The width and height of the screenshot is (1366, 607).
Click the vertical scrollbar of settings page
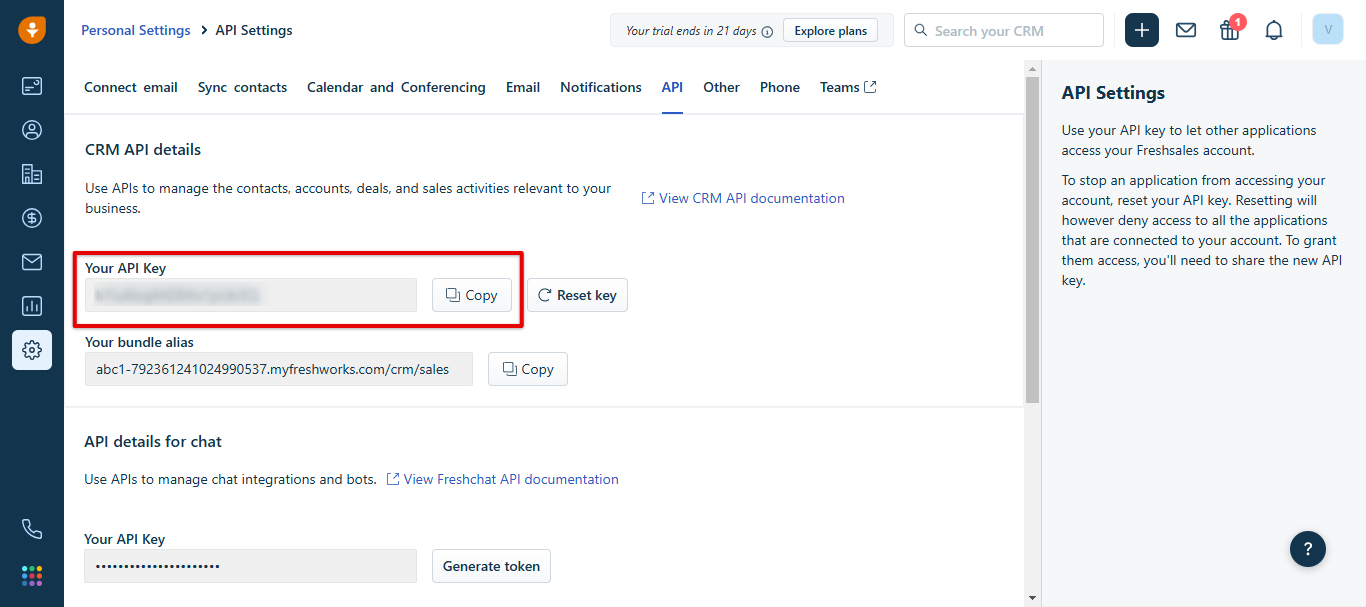1033,240
